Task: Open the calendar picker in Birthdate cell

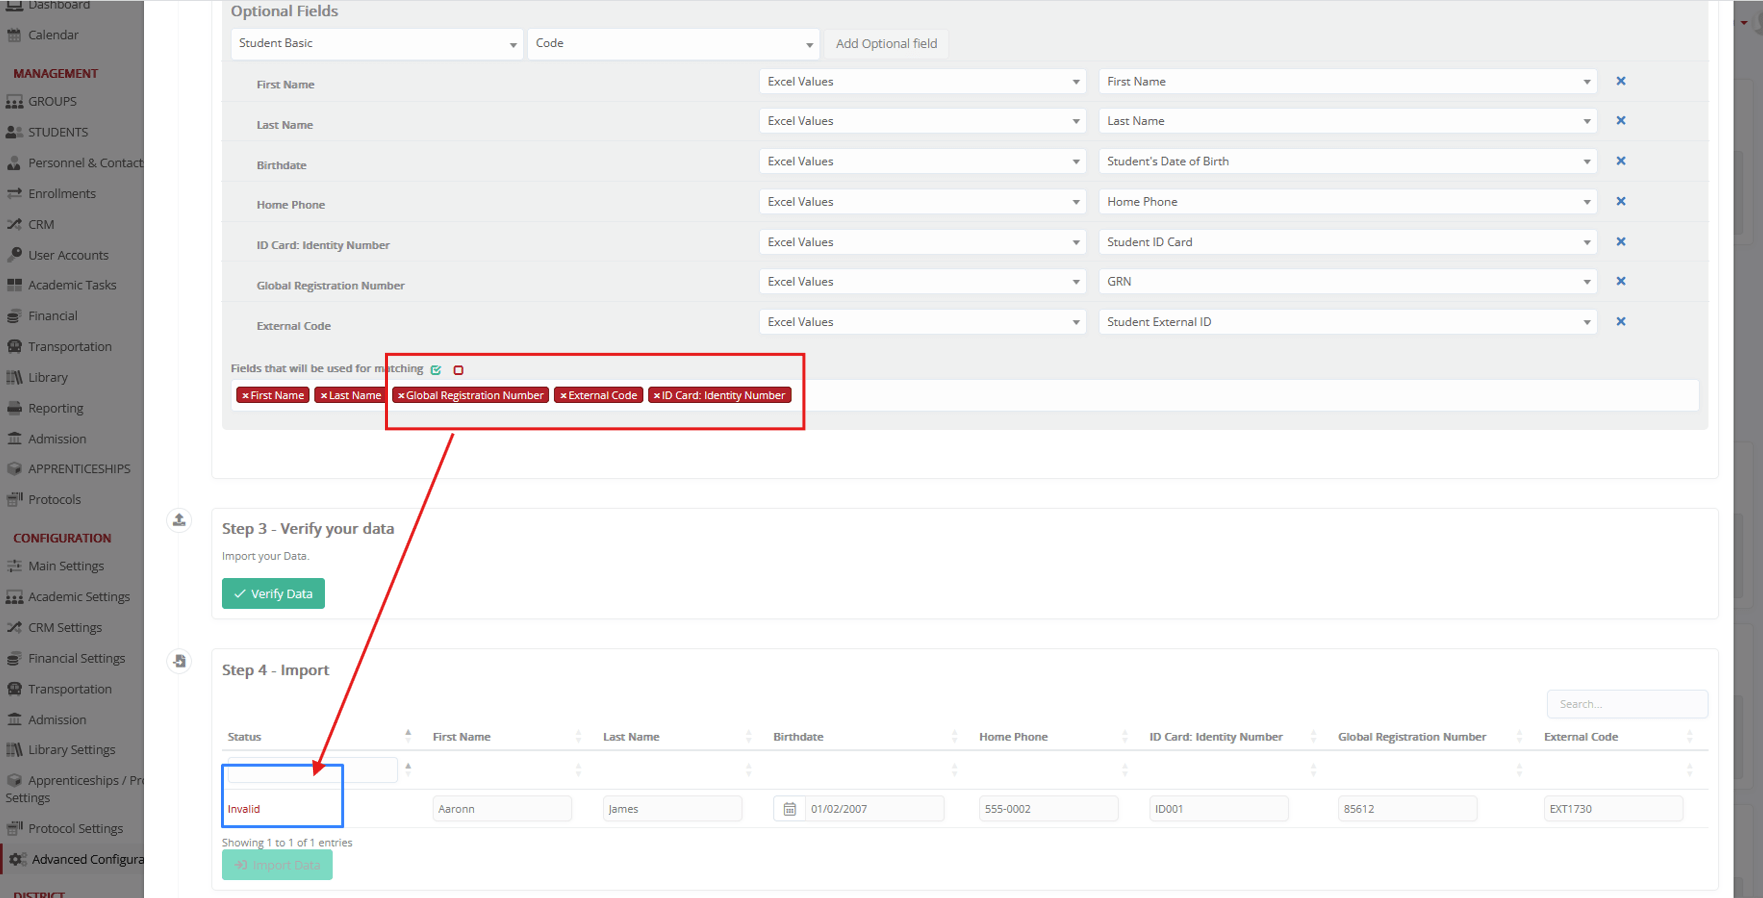Action: click(789, 809)
